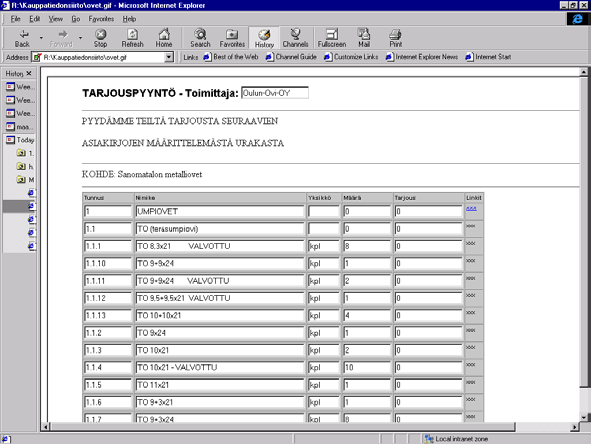Click link in row 1.1.13

pos(470,312)
